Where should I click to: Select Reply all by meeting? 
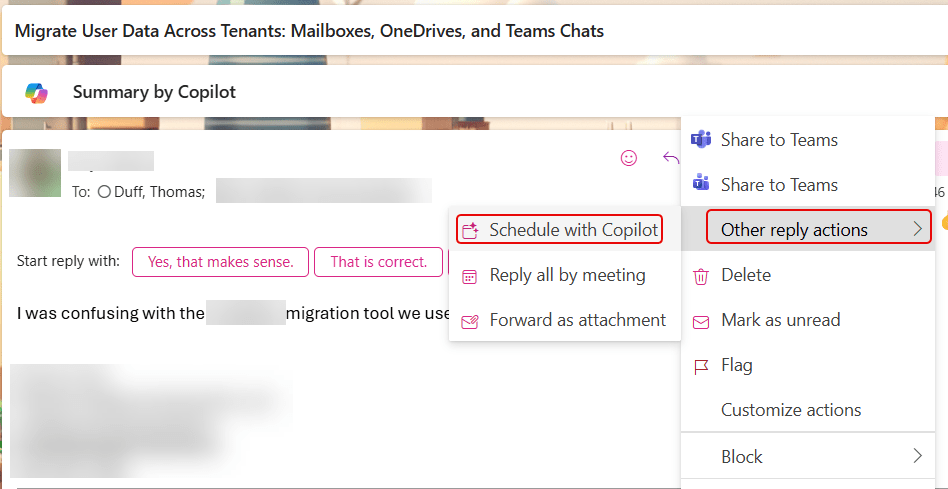tap(567, 275)
